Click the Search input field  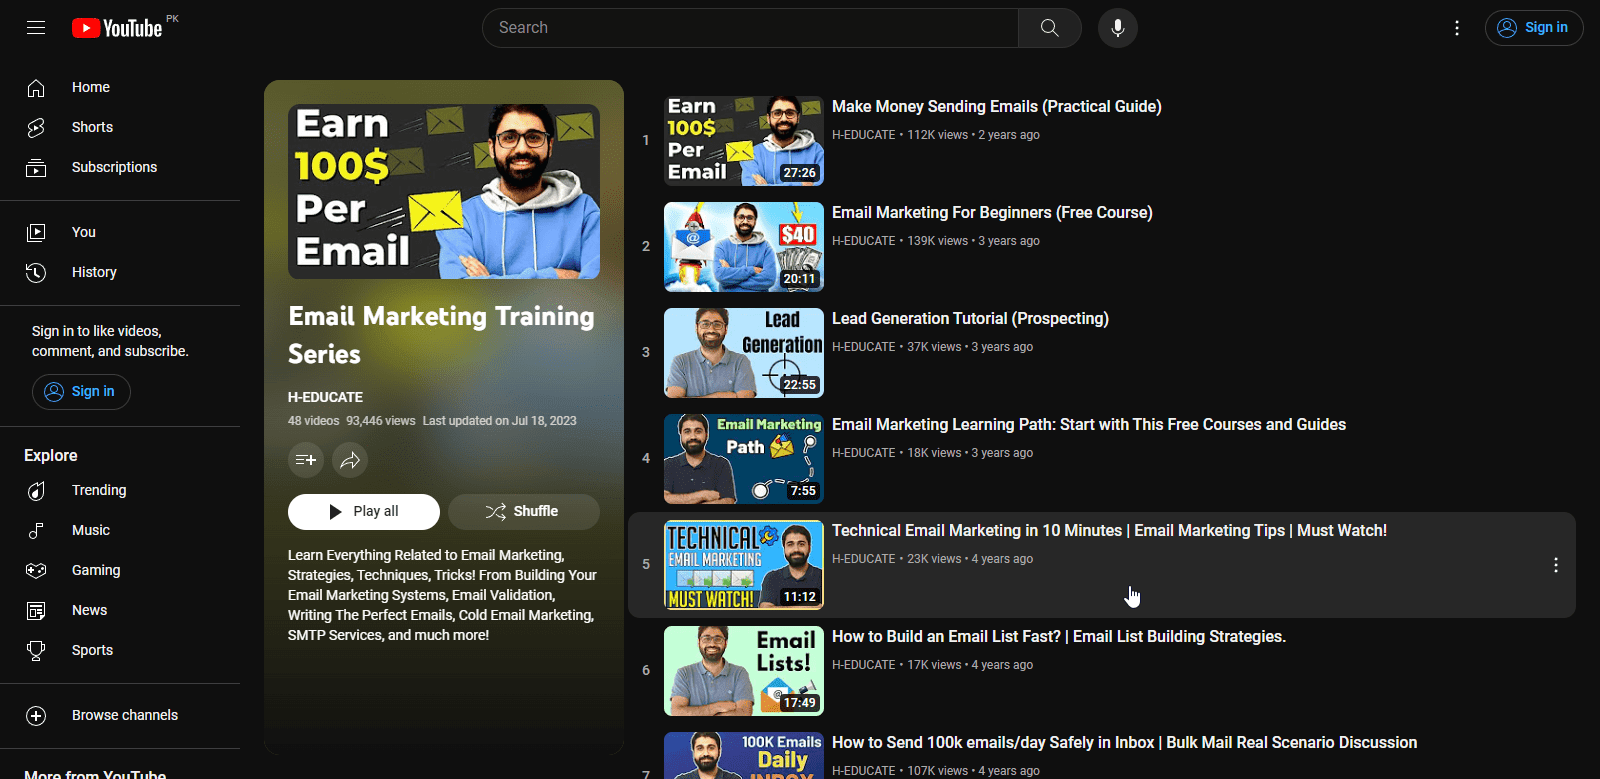(x=750, y=28)
